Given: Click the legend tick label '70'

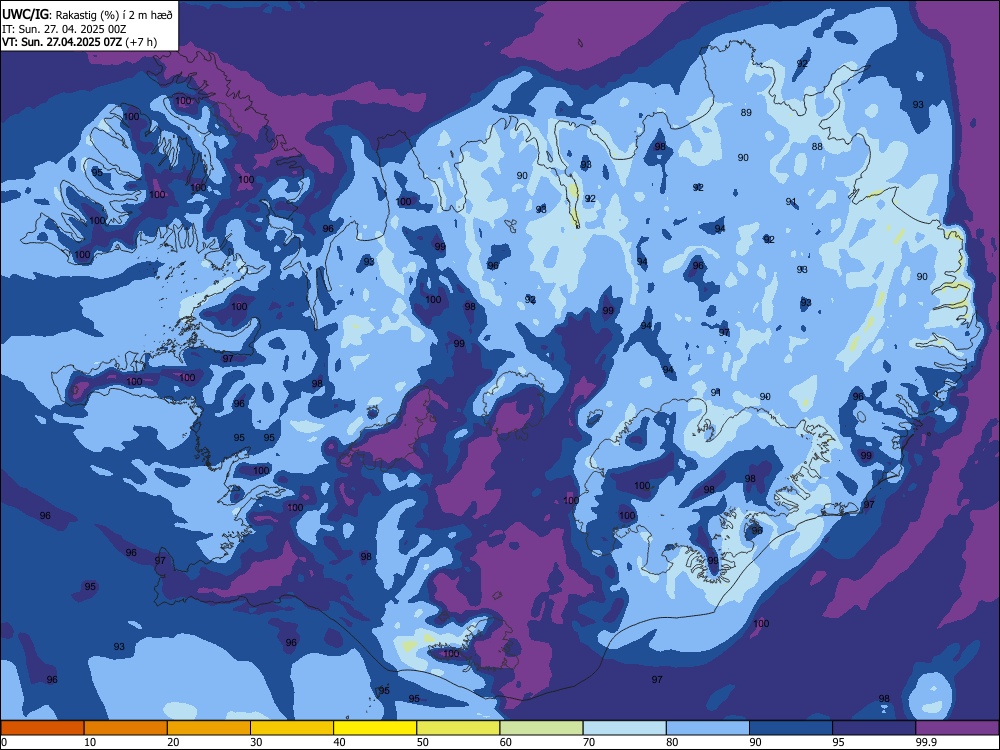Looking at the screenshot, I should 589,742.
